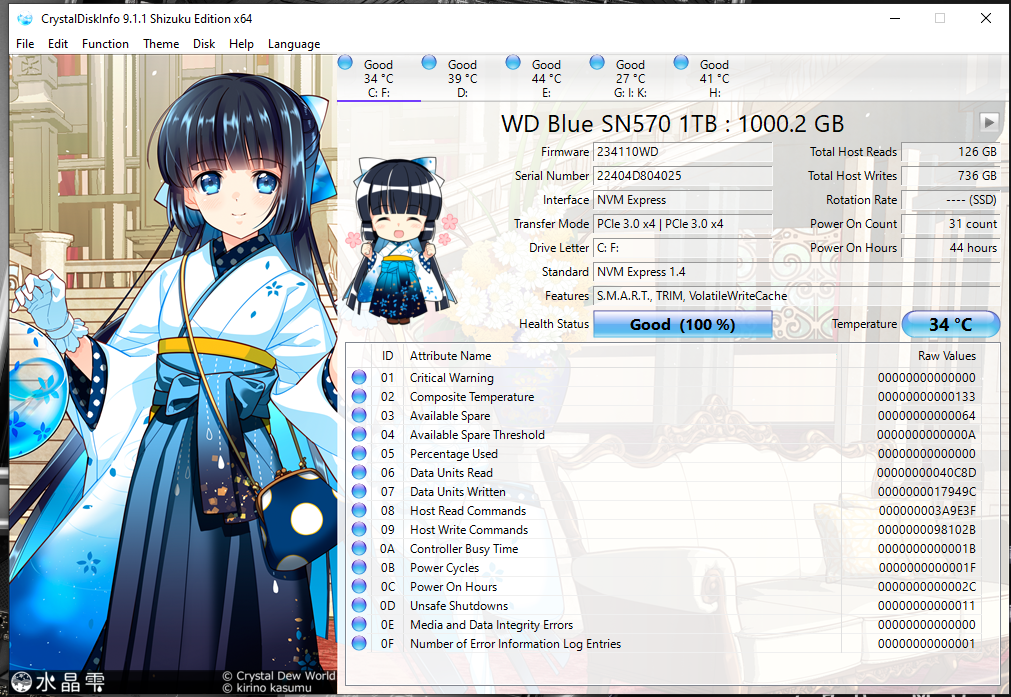
Task: Open the Edit menu
Action: tap(57, 44)
